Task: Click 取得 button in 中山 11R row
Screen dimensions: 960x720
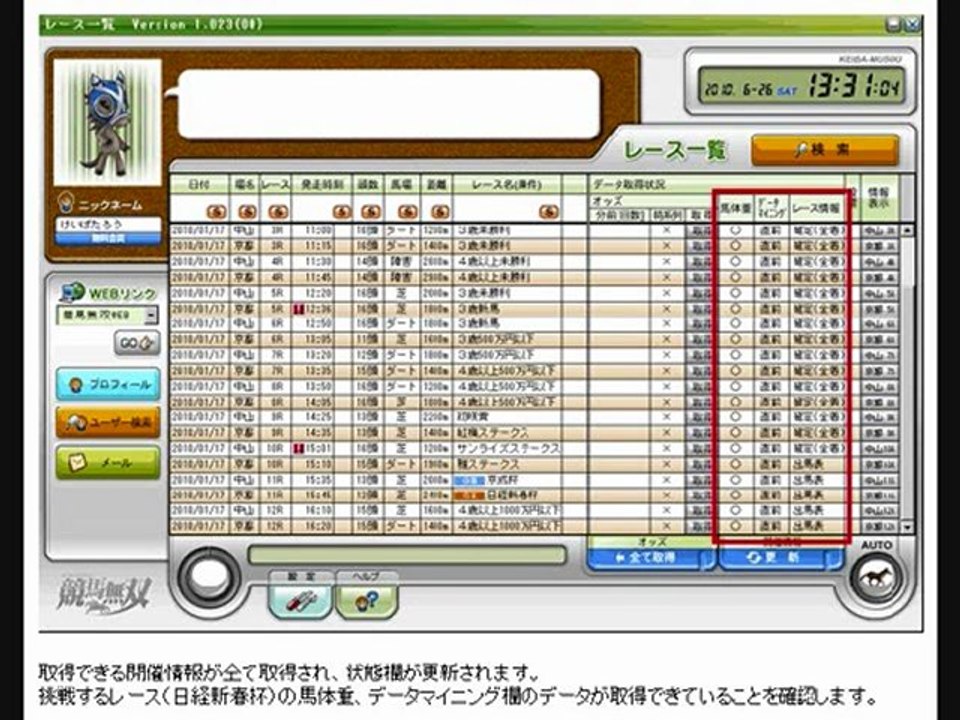Action: (x=699, y=480)
